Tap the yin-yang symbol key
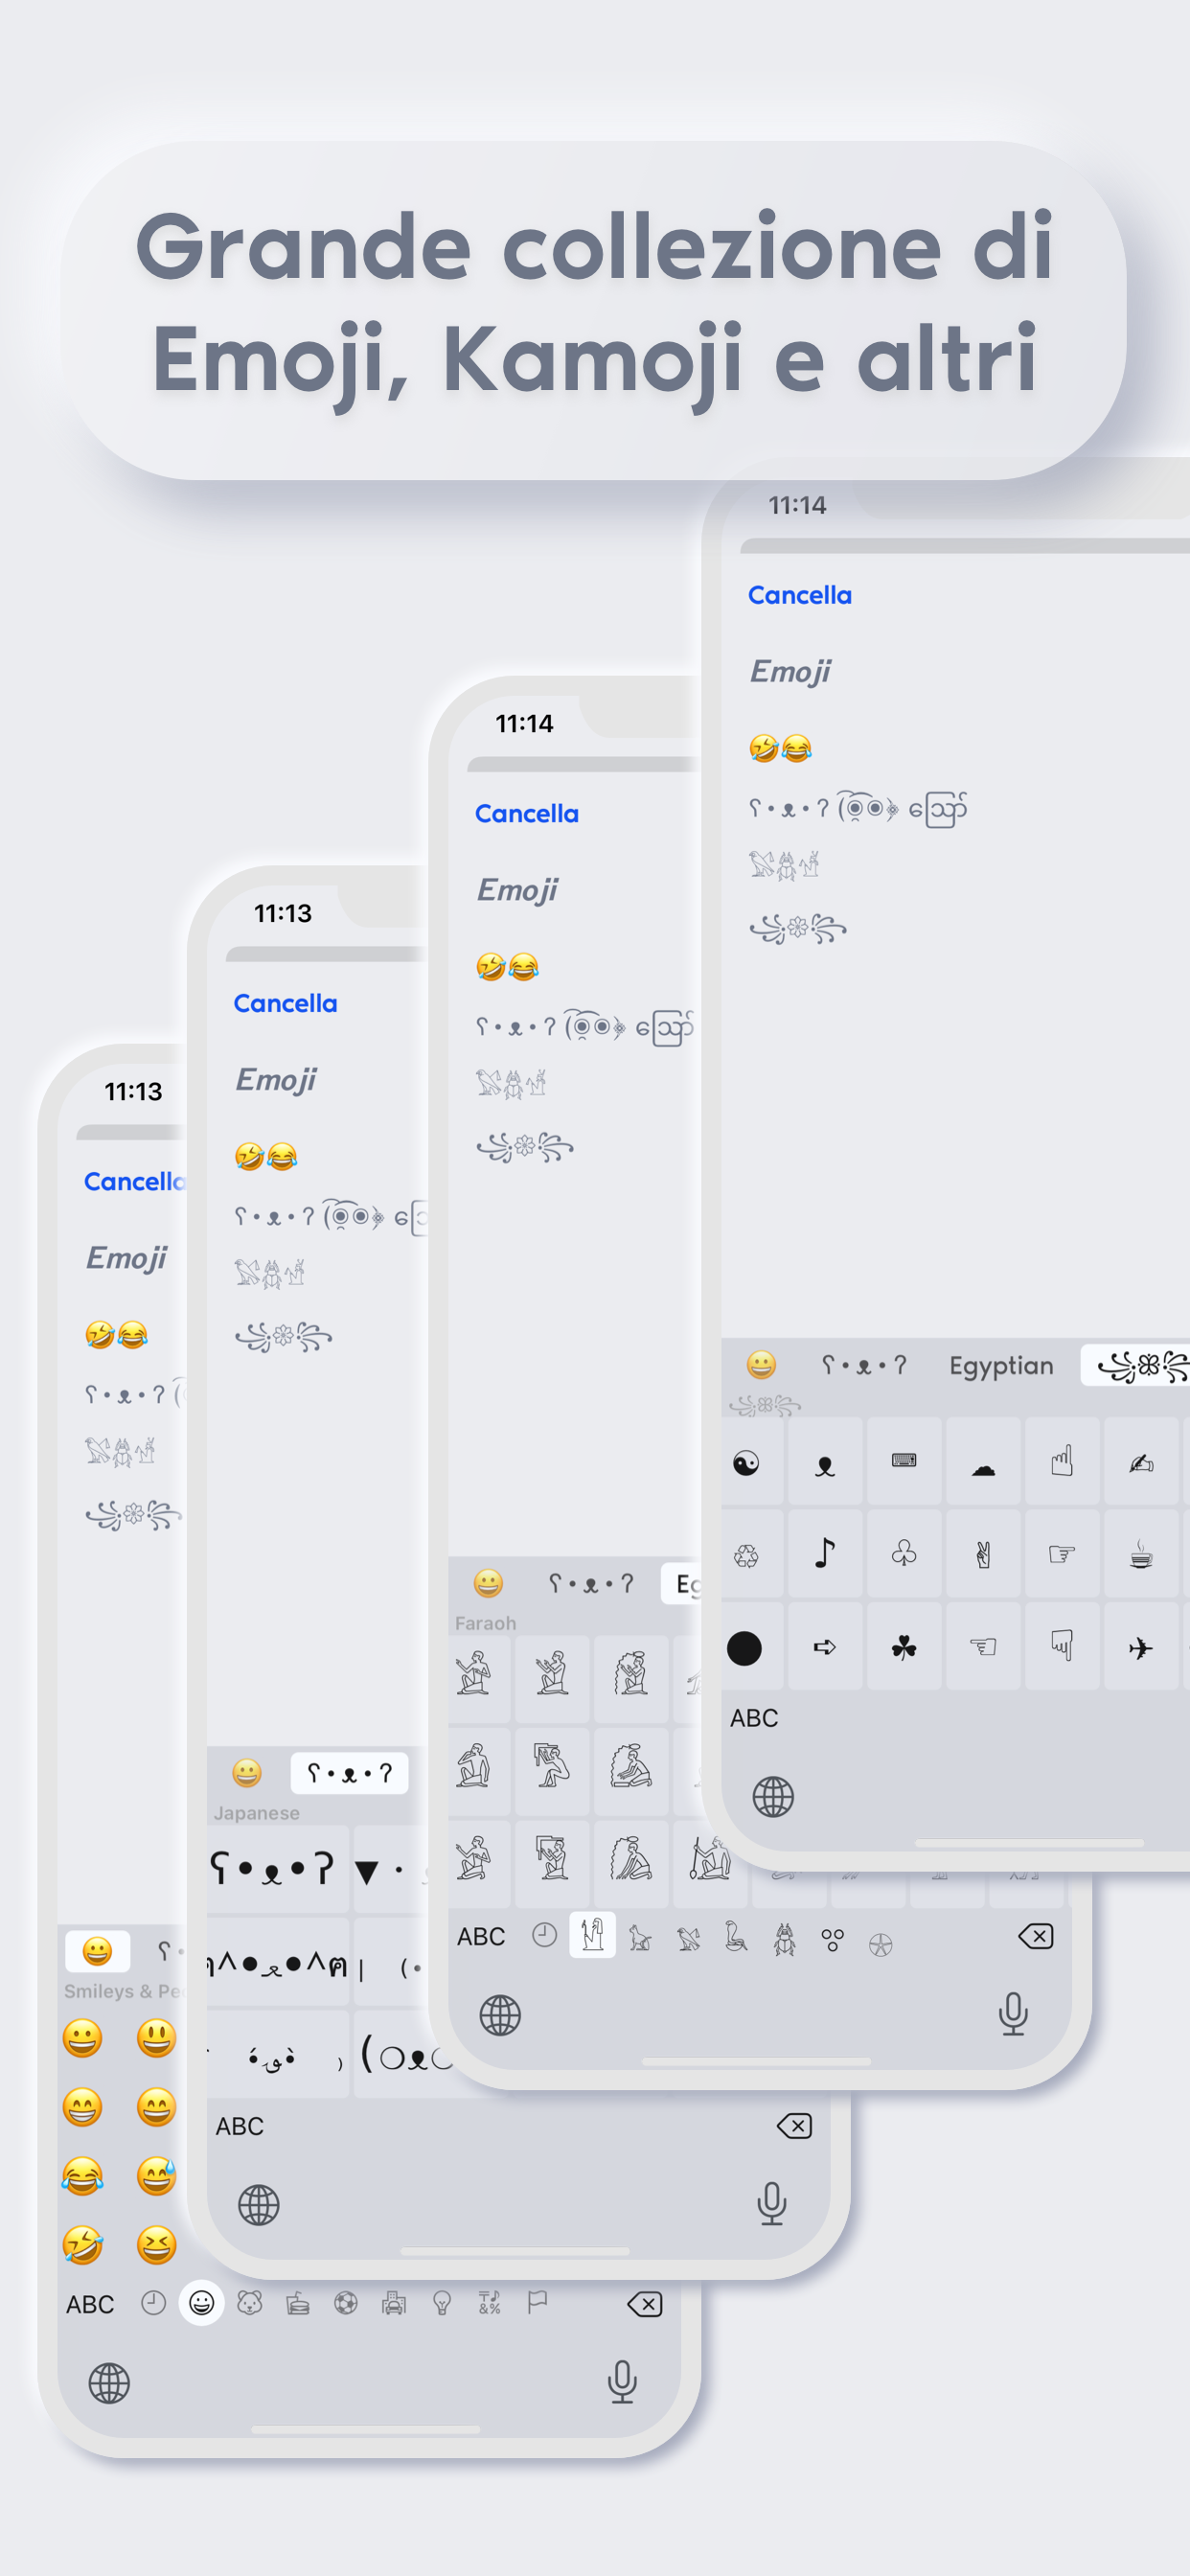The height and width of the screenshot is (2576, 1190). [747, 1462]
